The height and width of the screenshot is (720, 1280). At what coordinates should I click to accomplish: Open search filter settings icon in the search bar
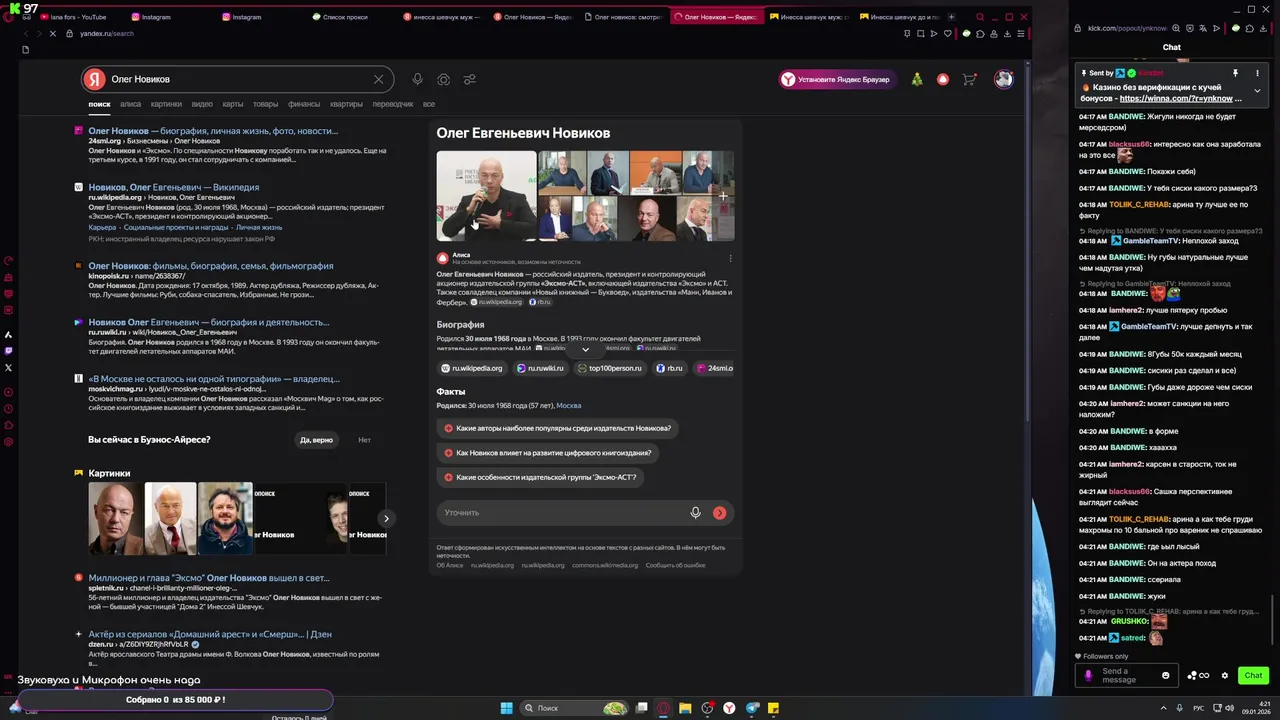(469, 79)
